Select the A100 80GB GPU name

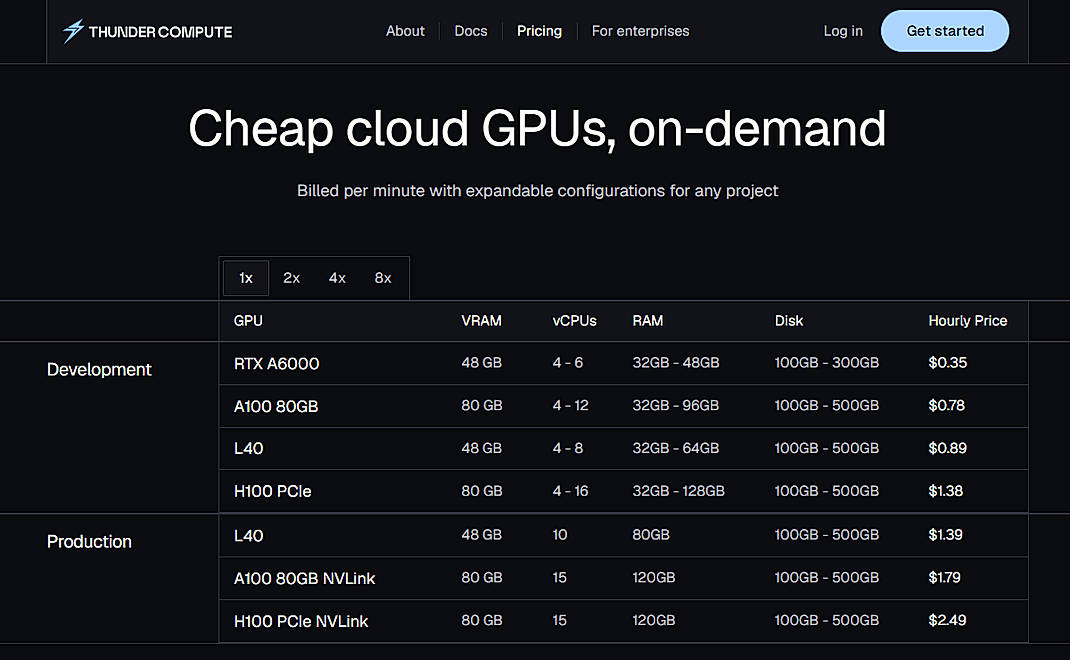pos(276,406)
